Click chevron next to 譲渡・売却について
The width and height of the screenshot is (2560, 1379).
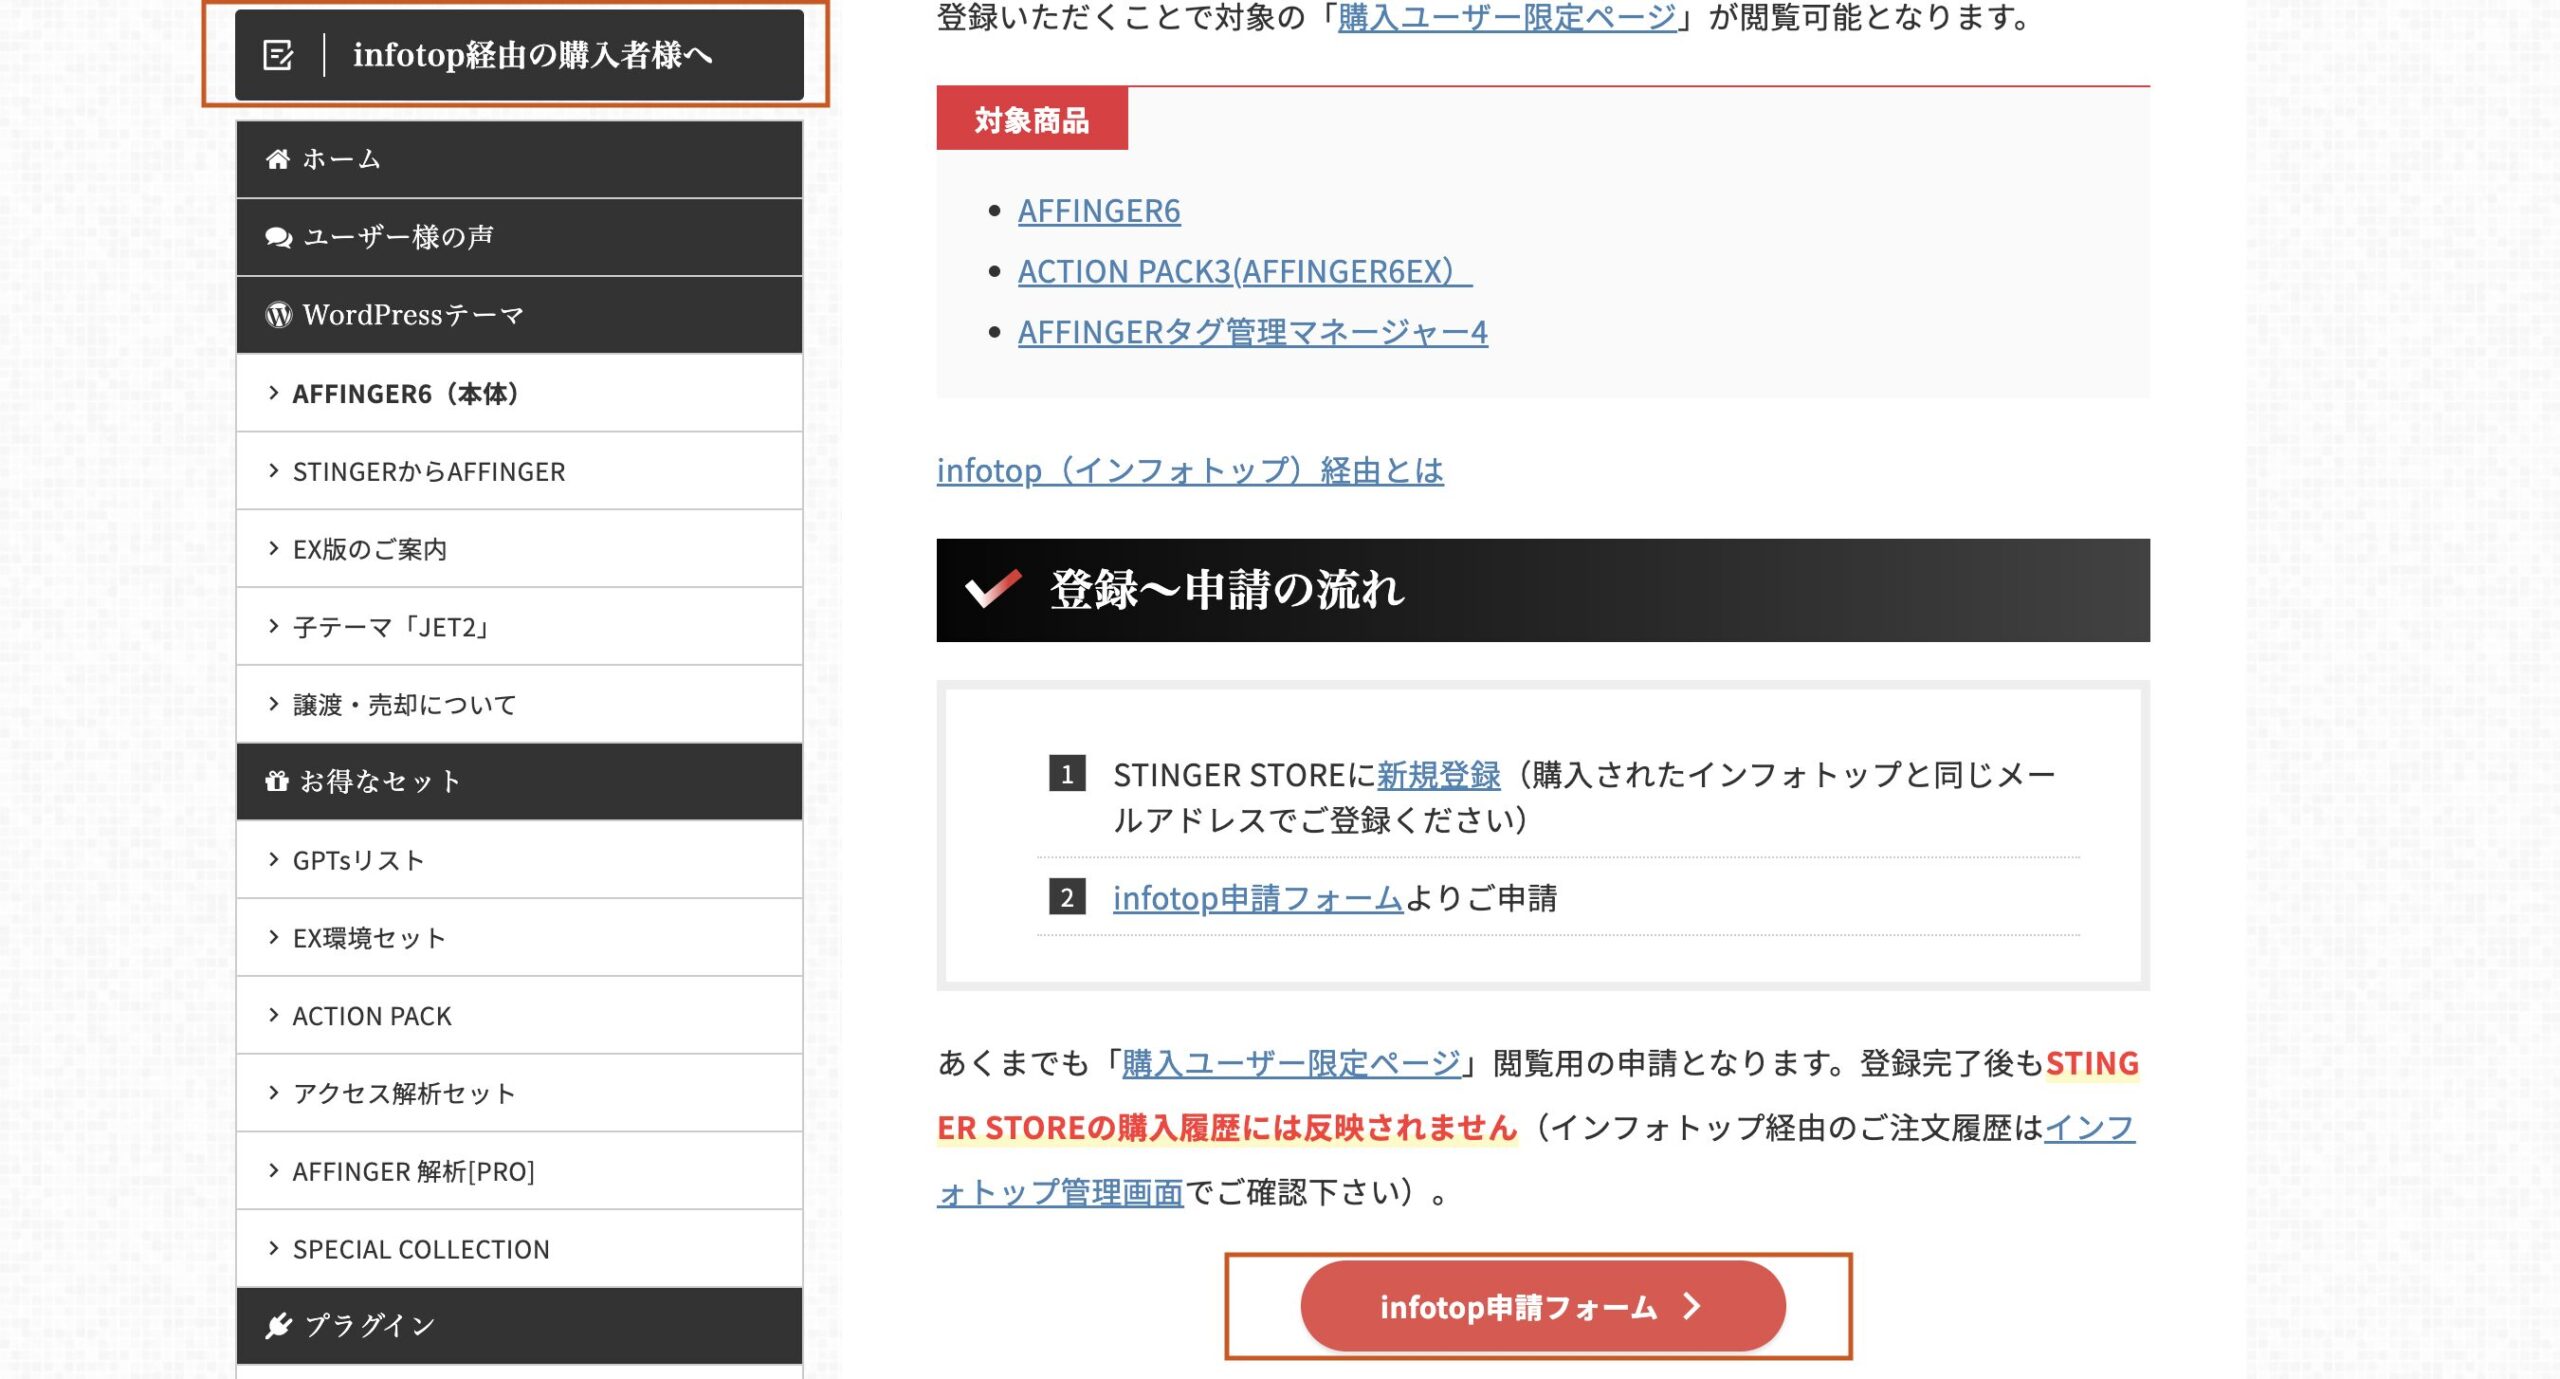pos(274,704)
